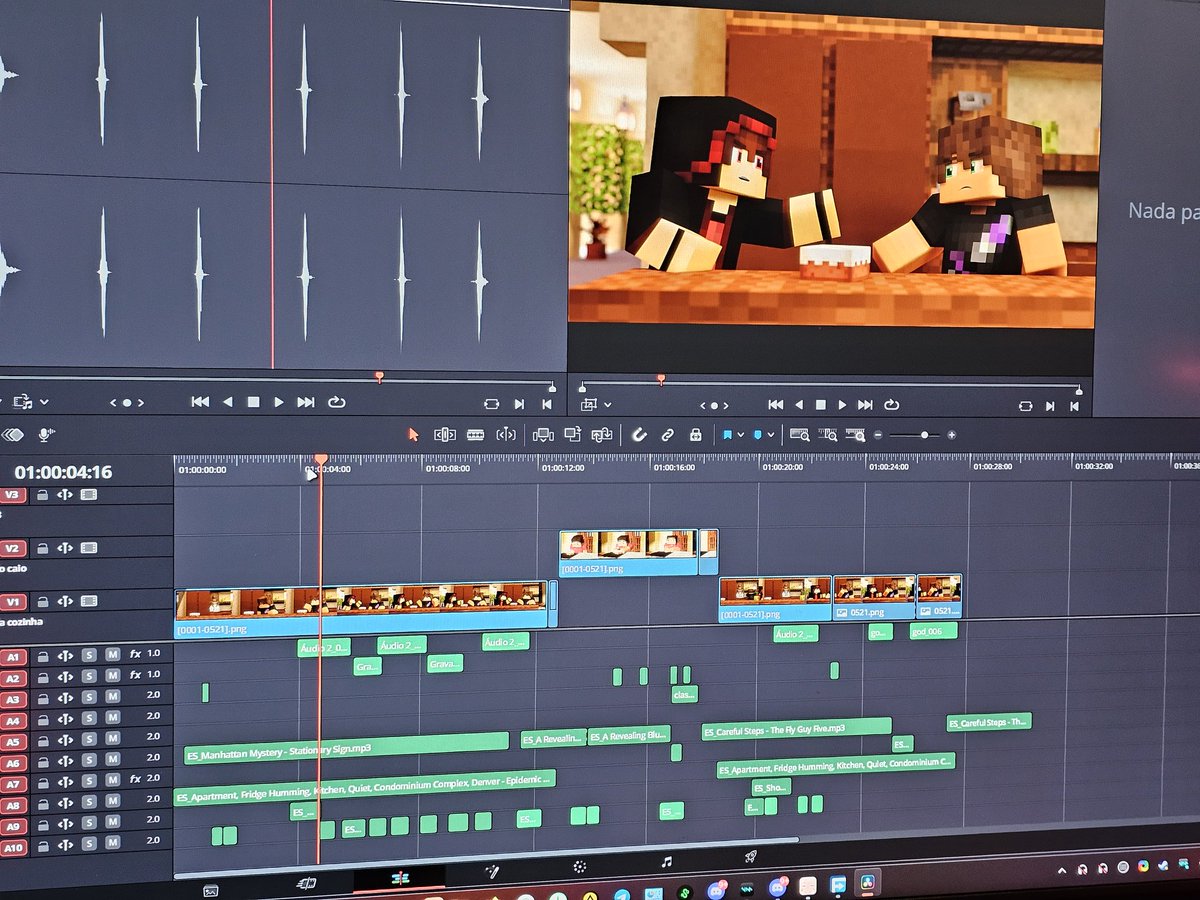Viewport: 1200px width, 900px height.
Task: Switch to the Fusion page tab
Action: (x=492, y=871)
